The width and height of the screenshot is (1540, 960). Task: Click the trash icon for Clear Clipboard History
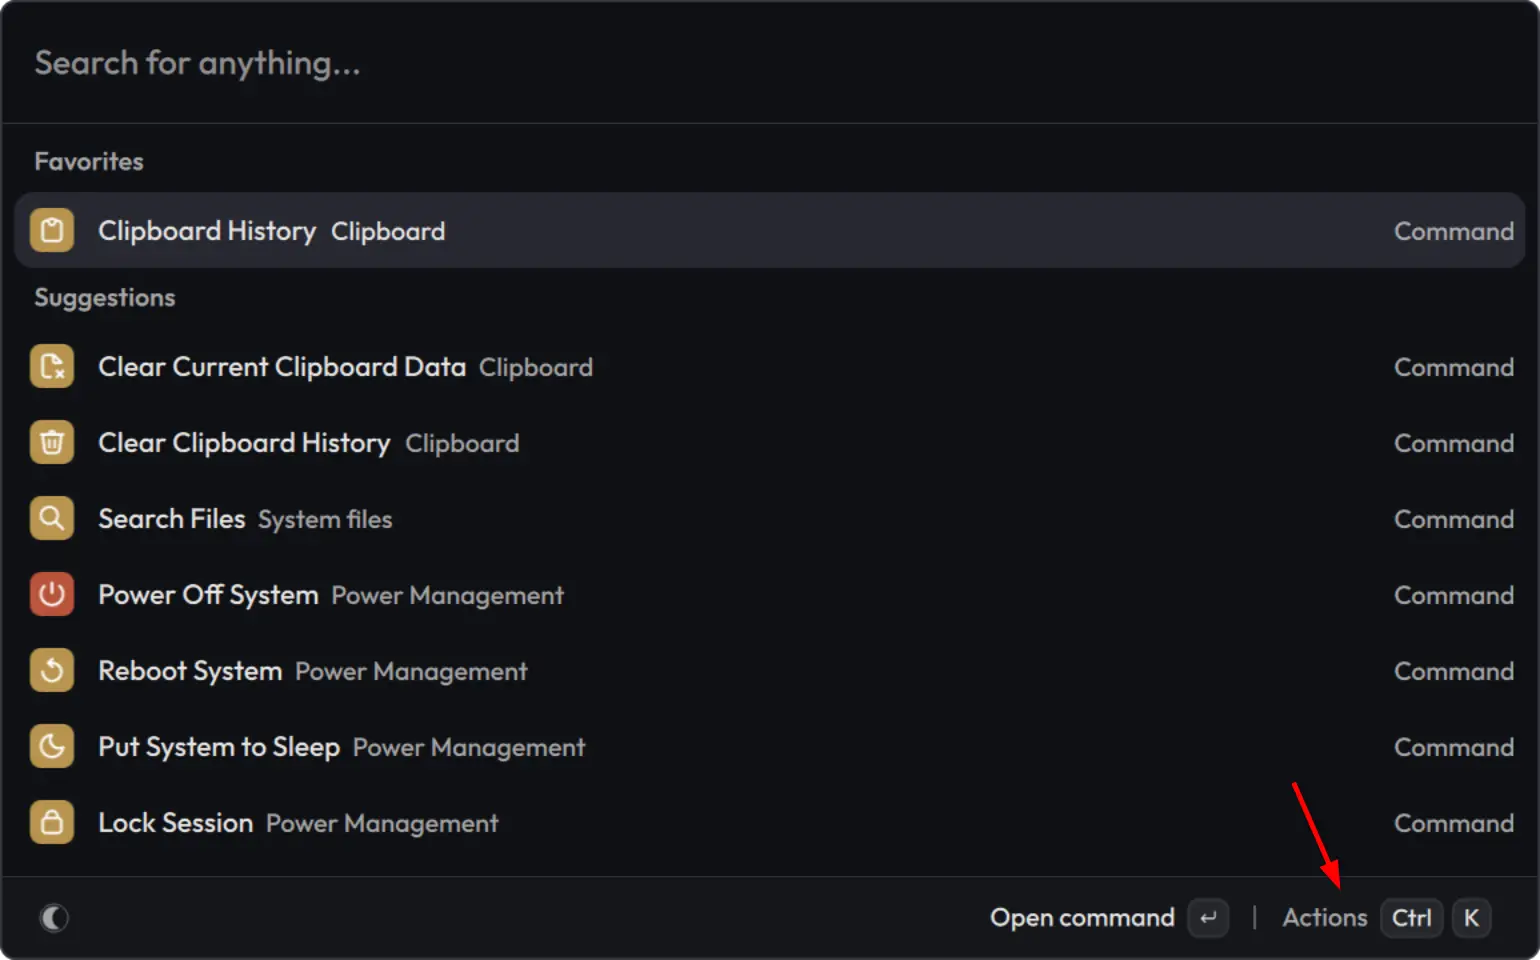52,443
